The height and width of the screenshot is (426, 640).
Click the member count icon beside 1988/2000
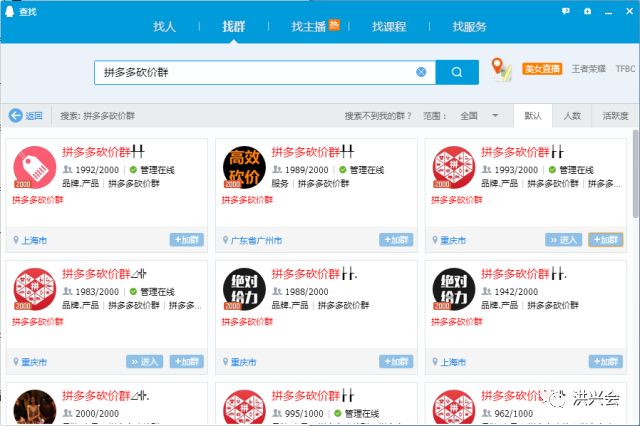pyautogui.click(x=277, y=291)
